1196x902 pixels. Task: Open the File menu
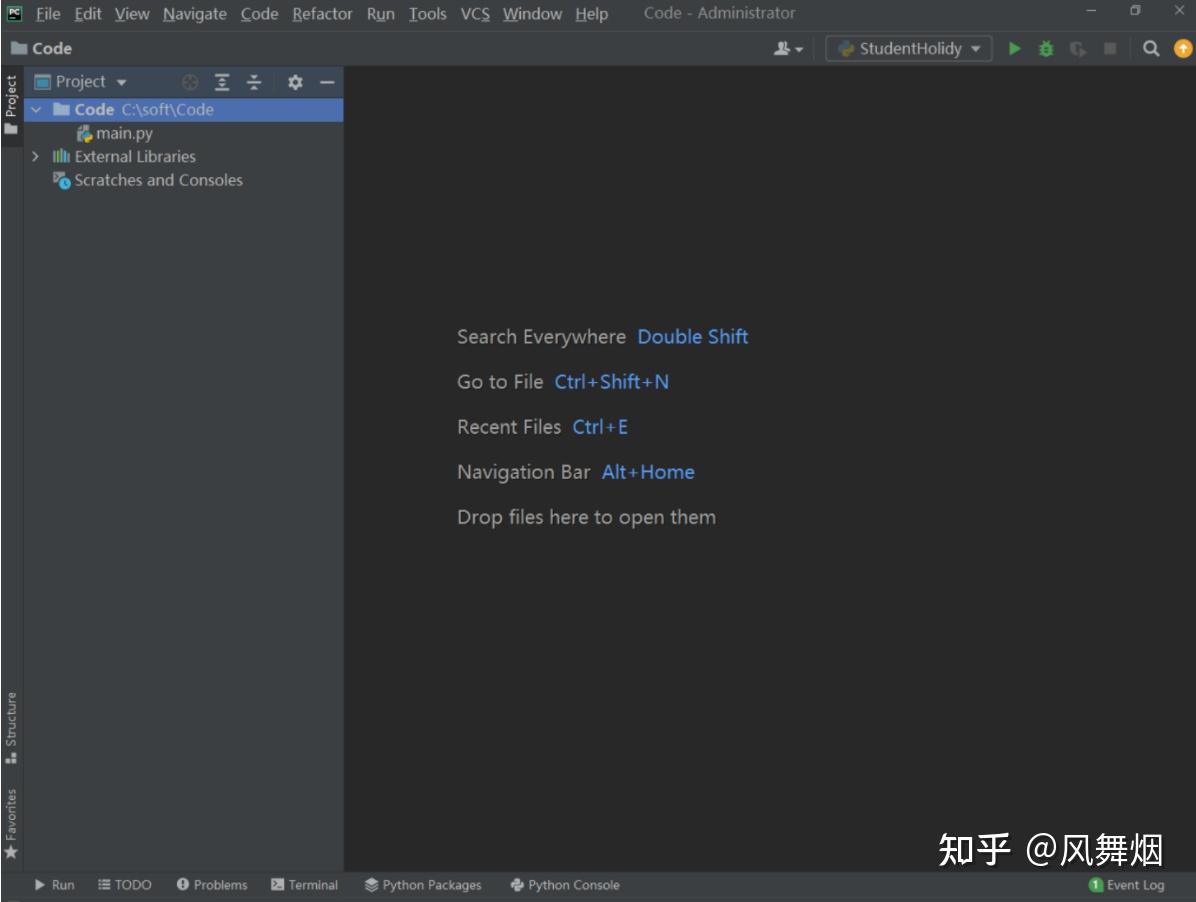coord(48,14)
